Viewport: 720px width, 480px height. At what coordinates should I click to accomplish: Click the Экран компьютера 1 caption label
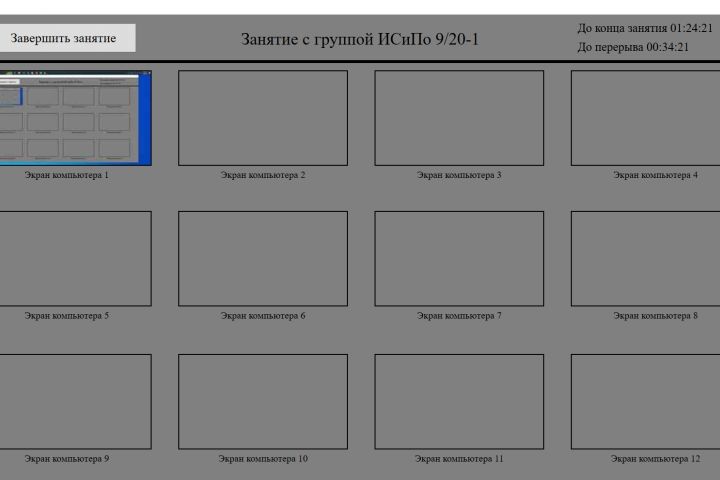click(x=67, y=175)
